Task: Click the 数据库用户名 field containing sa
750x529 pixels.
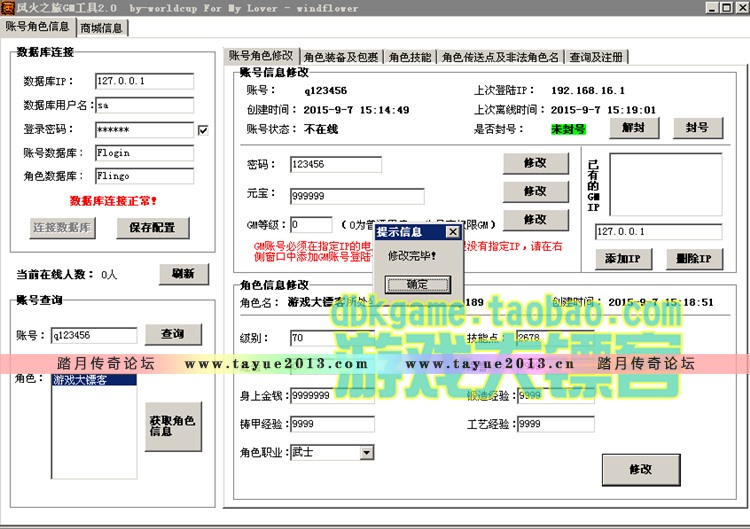Action: (x=144, y=105)
